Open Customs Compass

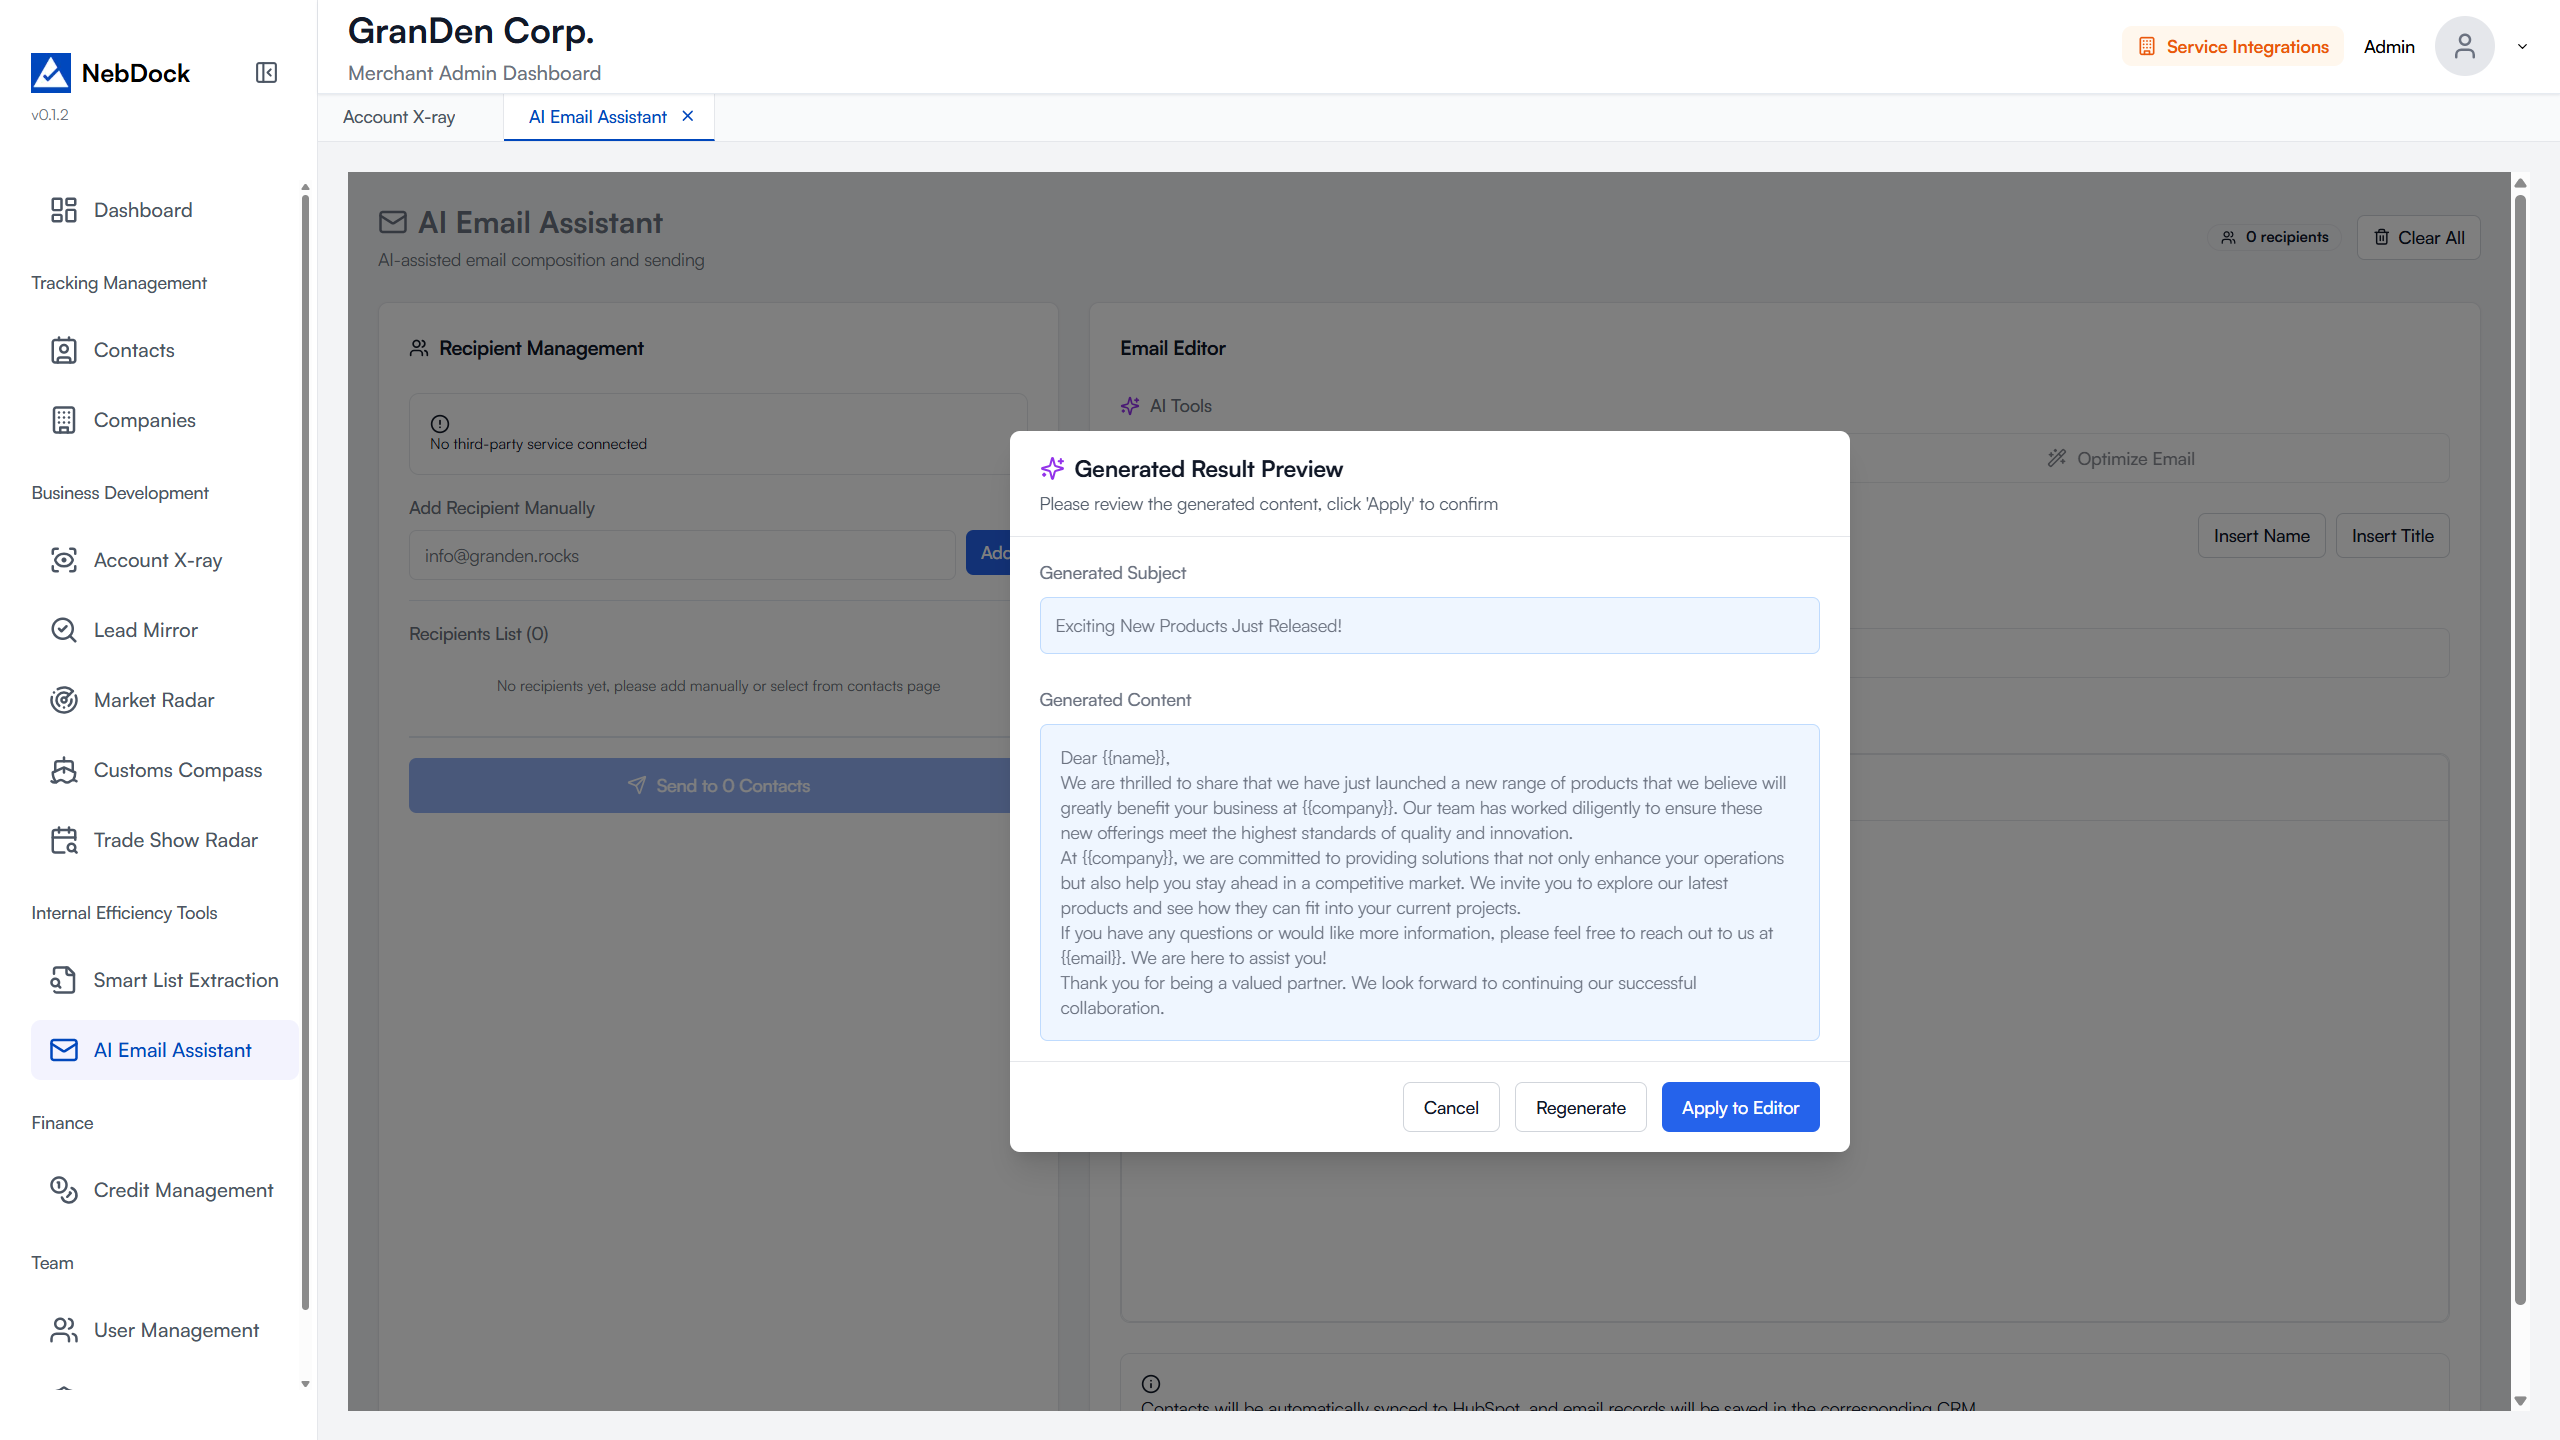click(177, 770)
